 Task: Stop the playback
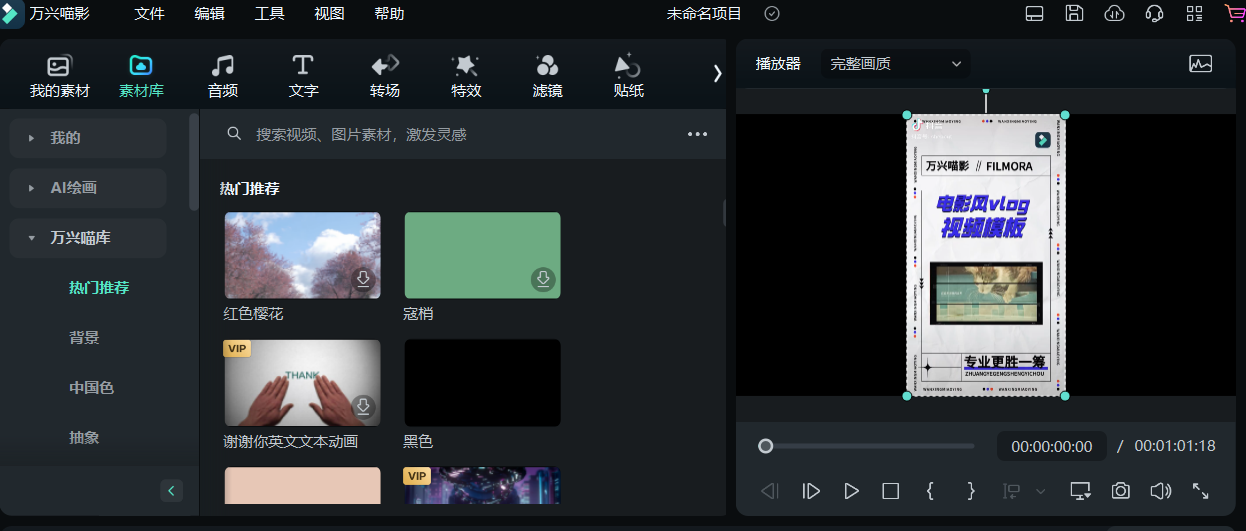(x=891, y=491)
